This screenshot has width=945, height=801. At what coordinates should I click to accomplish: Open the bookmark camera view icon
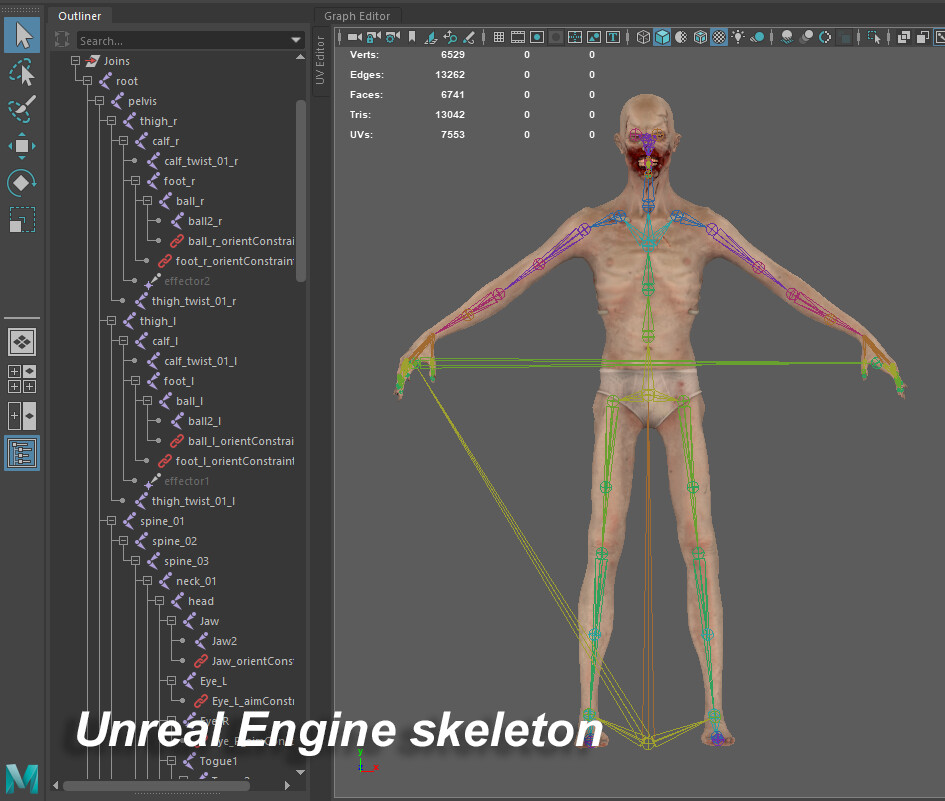[x=412, y=37]
